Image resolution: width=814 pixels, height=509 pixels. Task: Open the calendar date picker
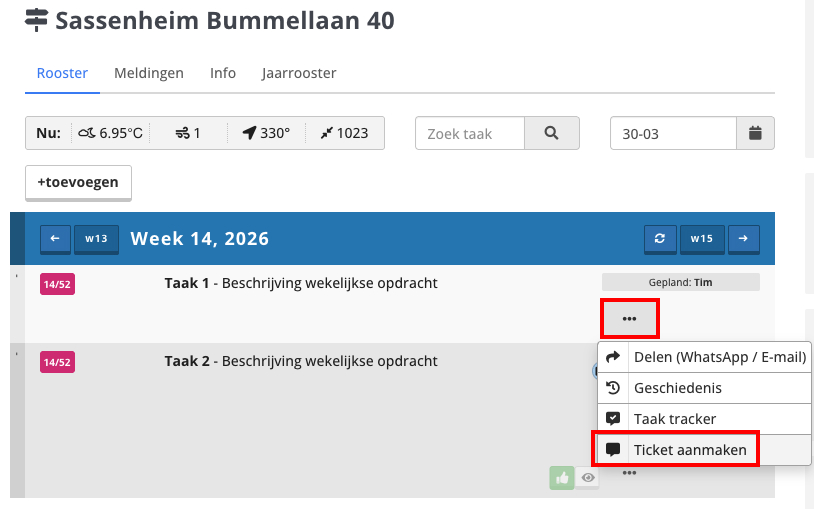point(755,133)
